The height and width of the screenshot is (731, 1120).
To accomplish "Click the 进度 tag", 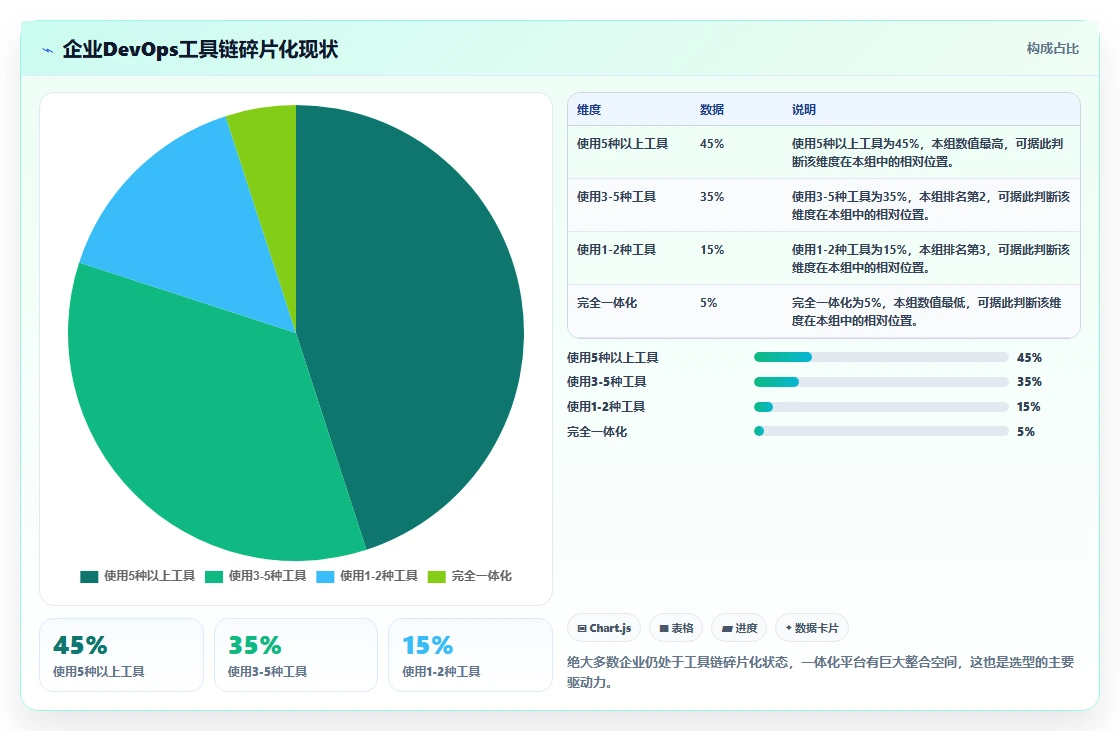I will pos(739,628).
